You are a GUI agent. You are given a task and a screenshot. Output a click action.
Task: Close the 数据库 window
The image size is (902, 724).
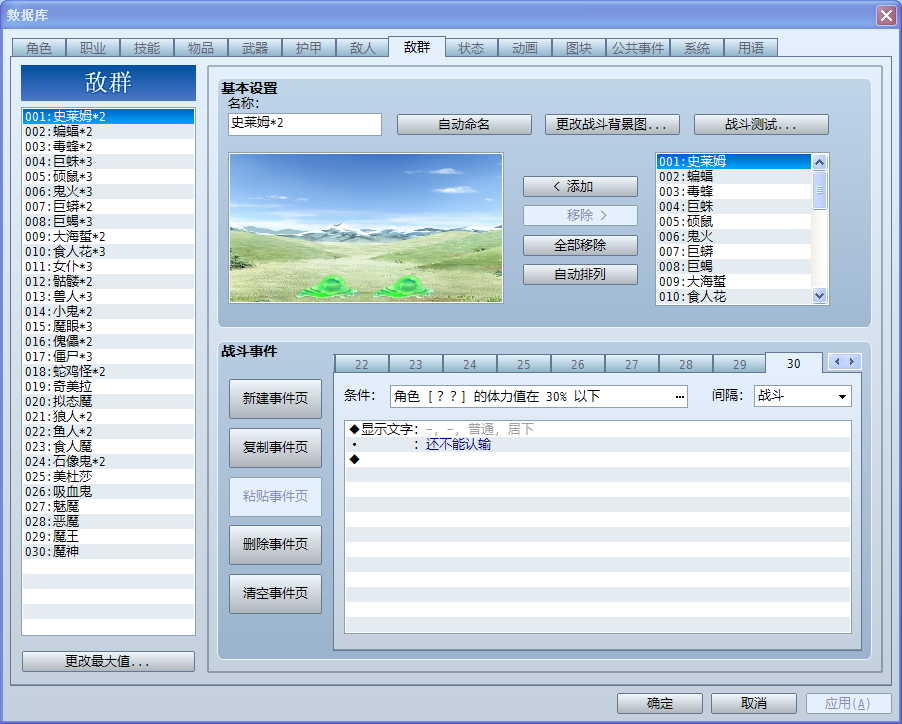[x=886, y=16]
